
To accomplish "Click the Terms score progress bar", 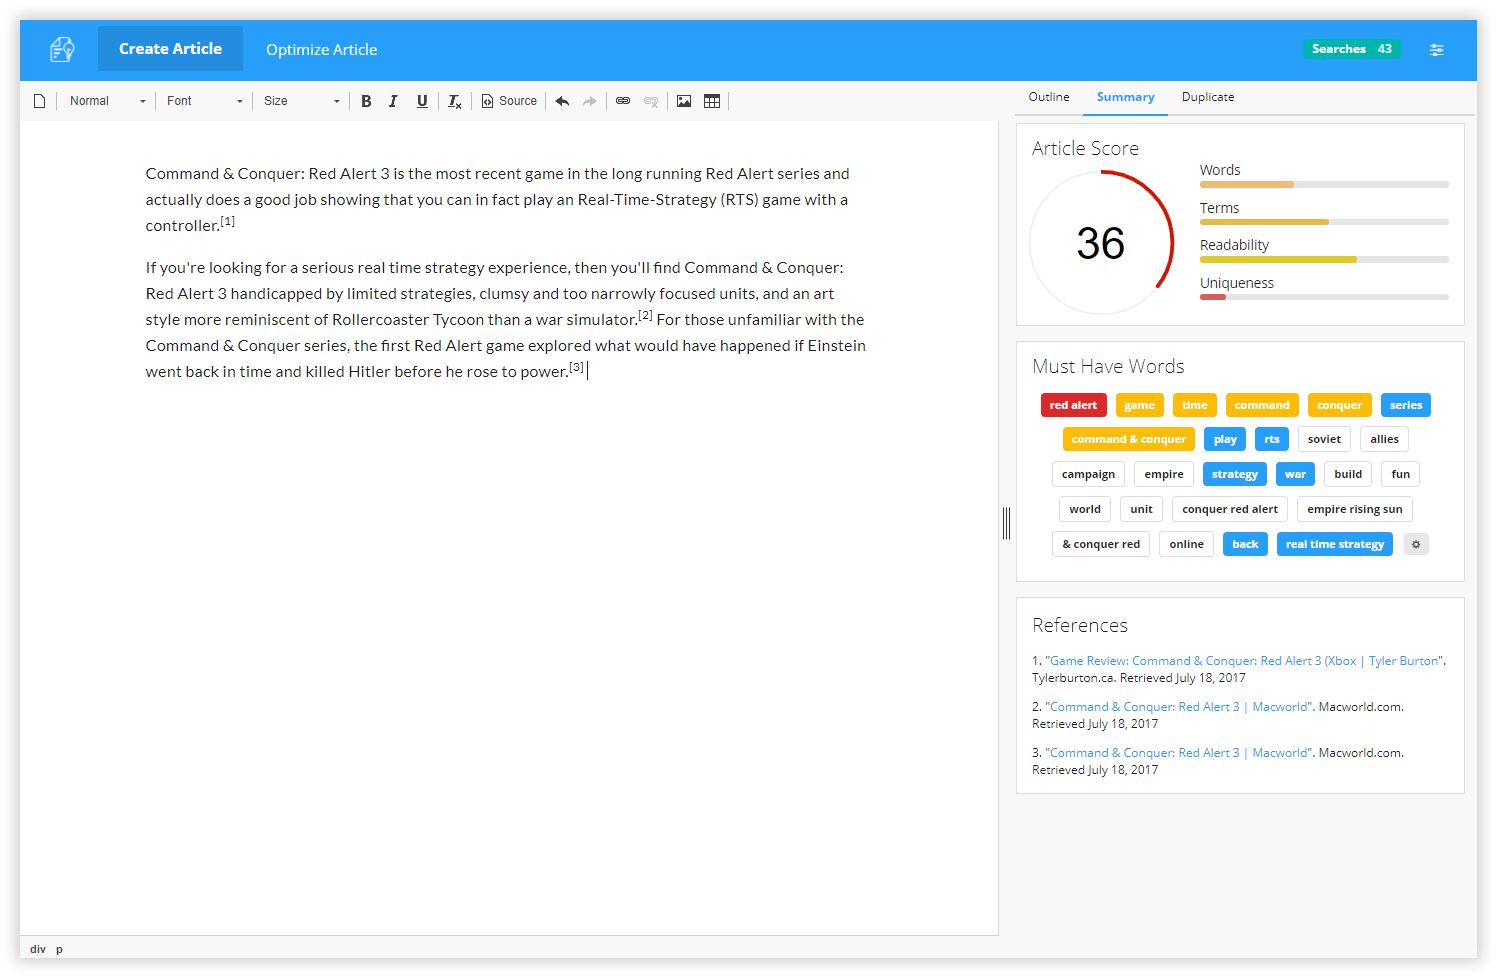I will point(1324,222).
